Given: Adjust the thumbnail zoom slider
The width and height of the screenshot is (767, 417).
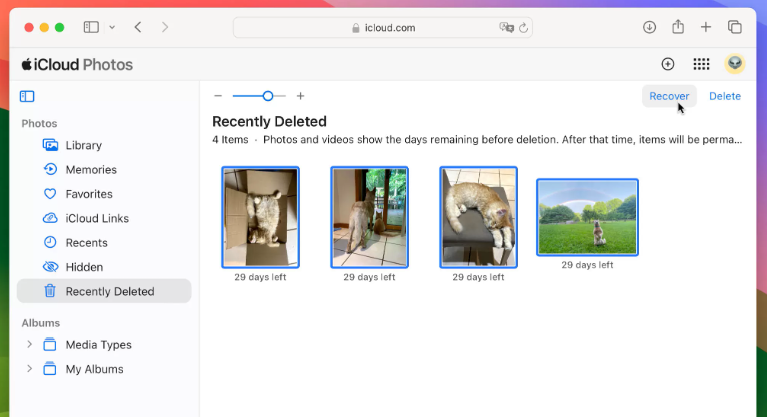Looking at the screenshot, I should point(268,96).
